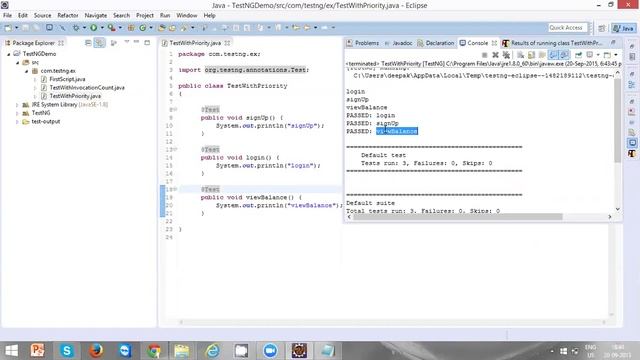
Task: Click the Java perspective button
Action: pos(623,28)
